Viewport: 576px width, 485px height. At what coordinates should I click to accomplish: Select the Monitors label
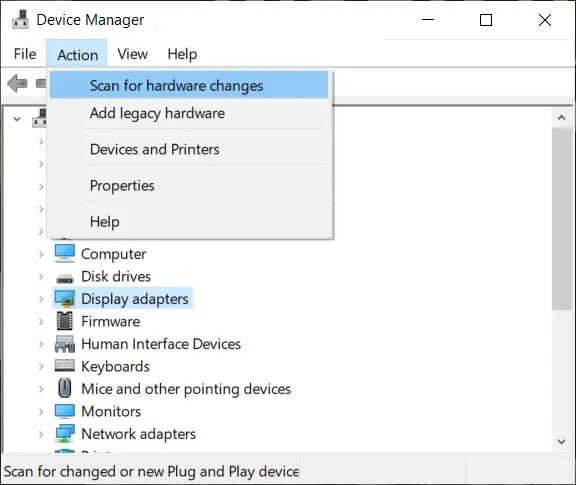pyautogui.click(x=111, y=412)
